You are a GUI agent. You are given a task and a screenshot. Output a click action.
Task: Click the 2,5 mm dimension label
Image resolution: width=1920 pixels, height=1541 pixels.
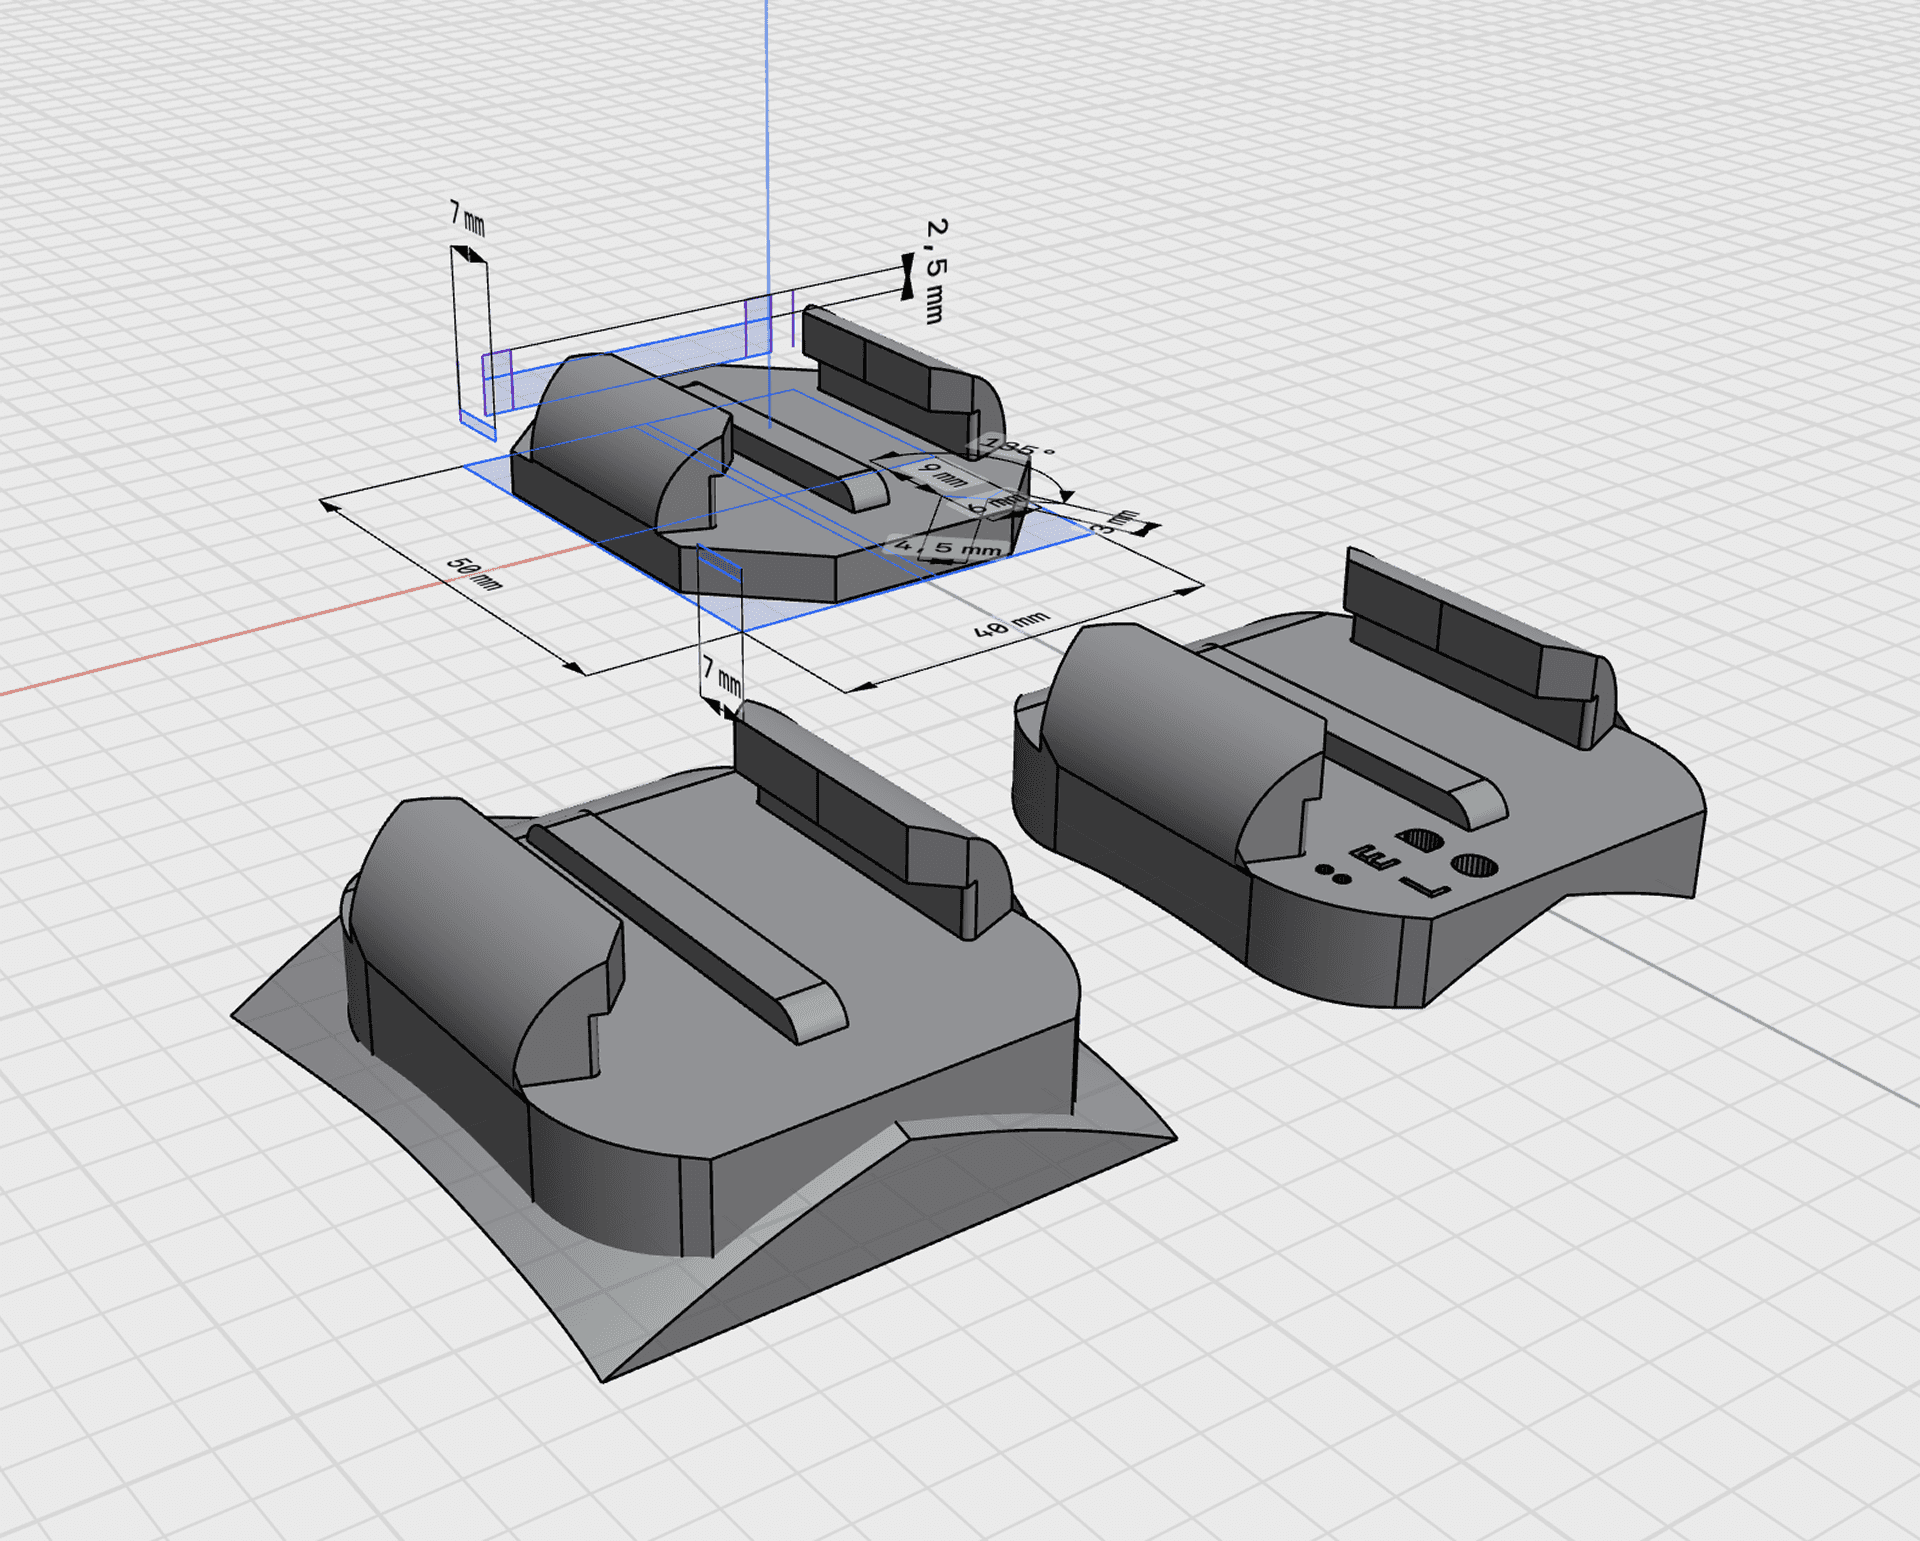tap(935, 271)
